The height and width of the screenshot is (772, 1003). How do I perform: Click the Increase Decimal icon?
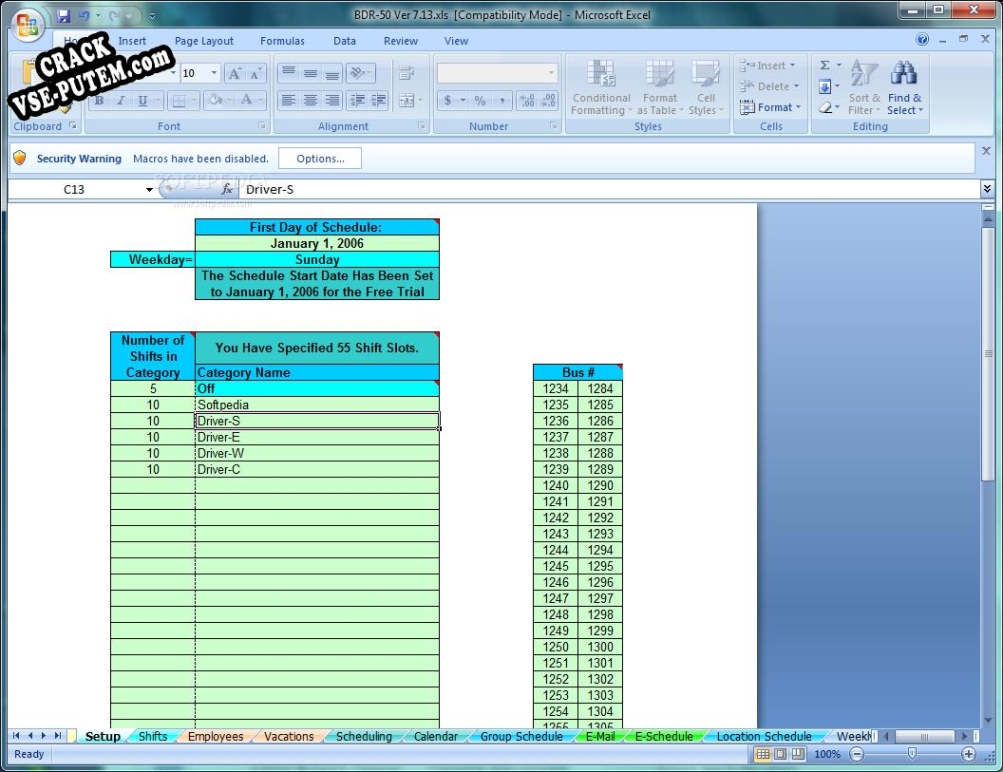point(525,100)
